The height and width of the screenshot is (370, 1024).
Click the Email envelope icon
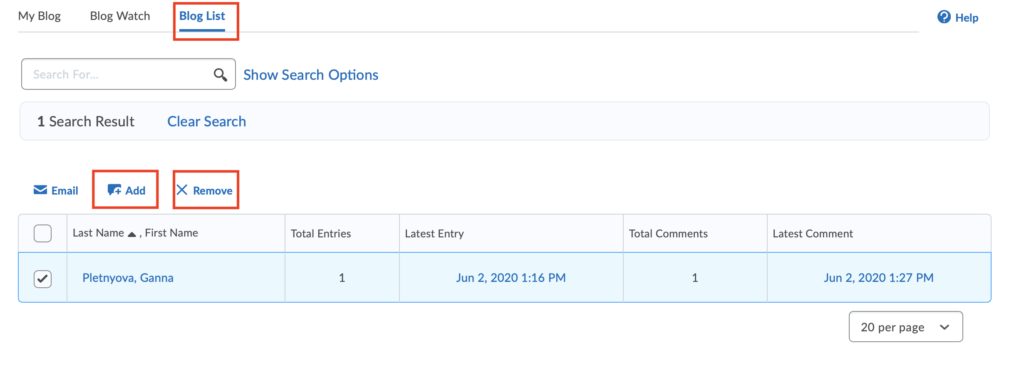point(40,190)
